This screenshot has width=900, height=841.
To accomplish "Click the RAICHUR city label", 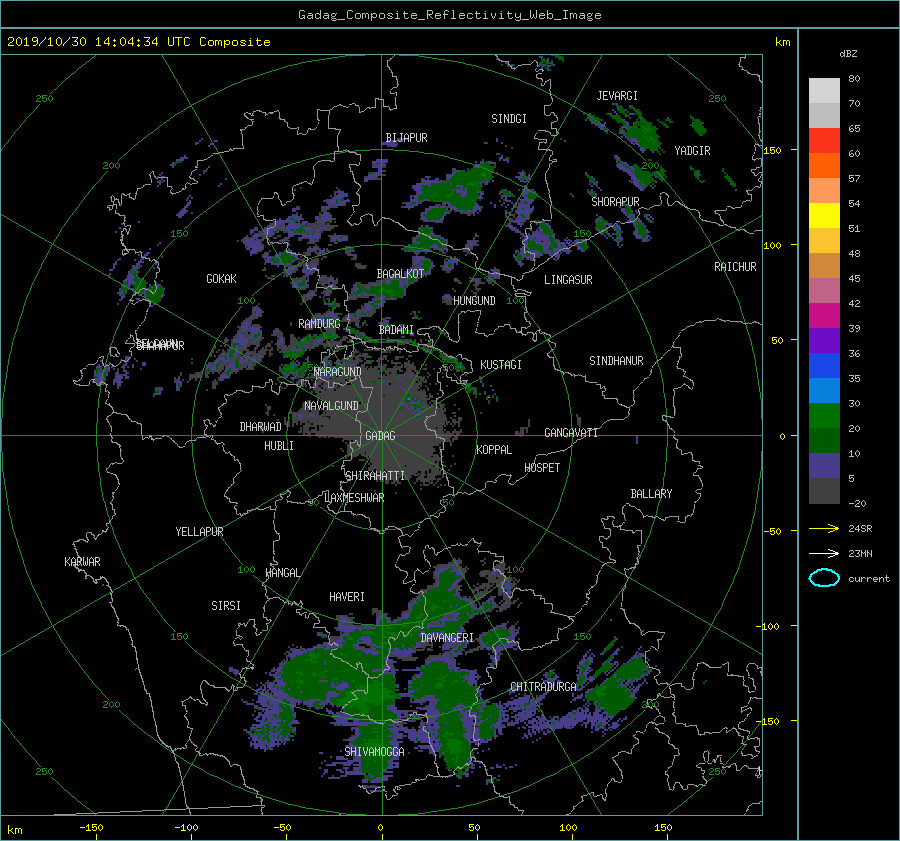I will tap(735, 267).
